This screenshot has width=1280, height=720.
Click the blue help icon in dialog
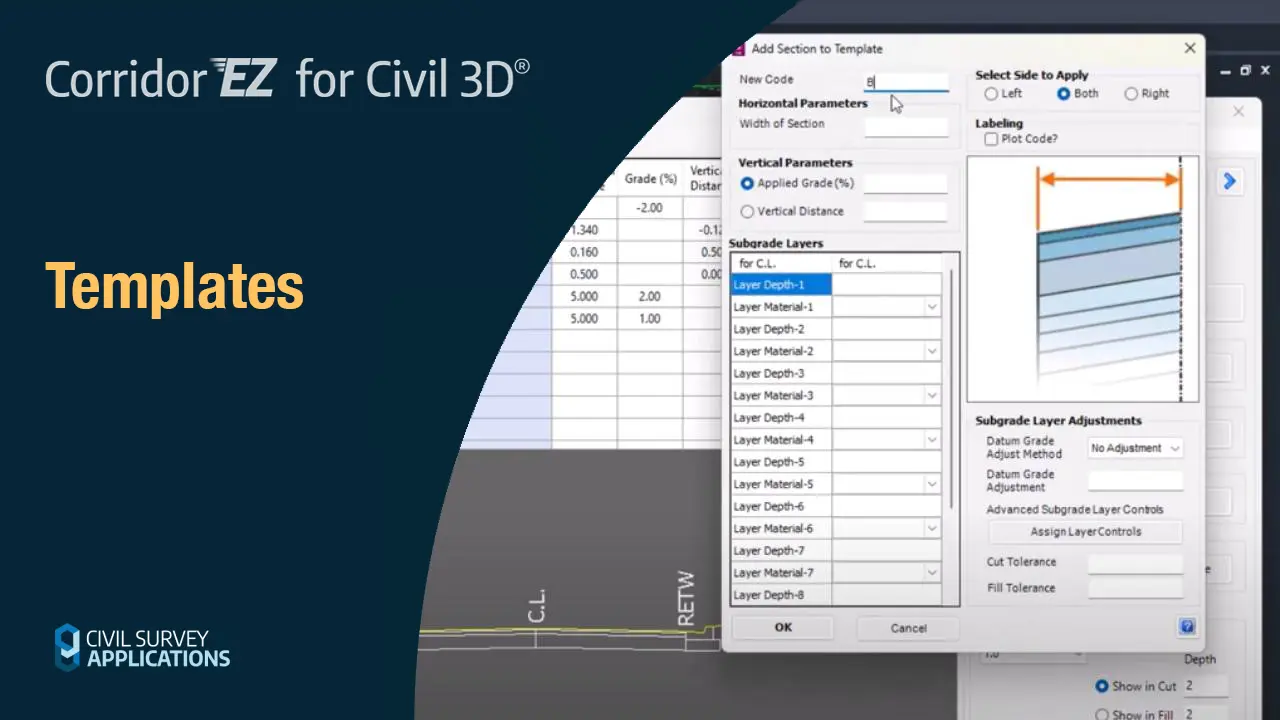click(1187, 627)
